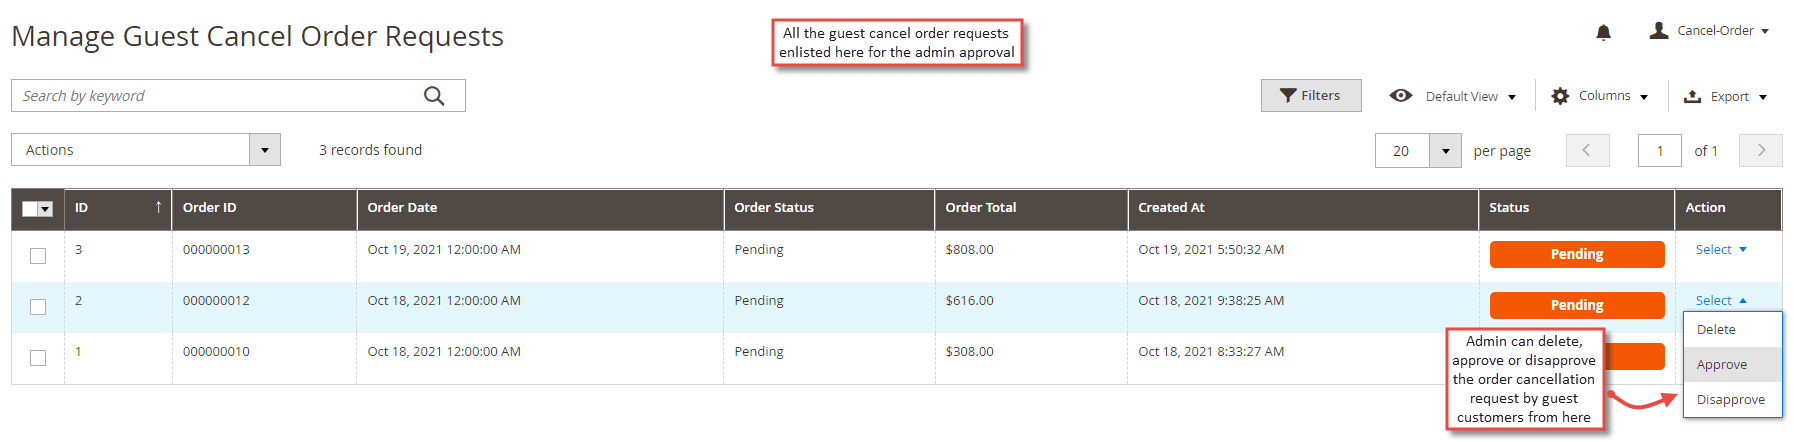
Task: Open the Actions dropdown
Action: (146, 150)
